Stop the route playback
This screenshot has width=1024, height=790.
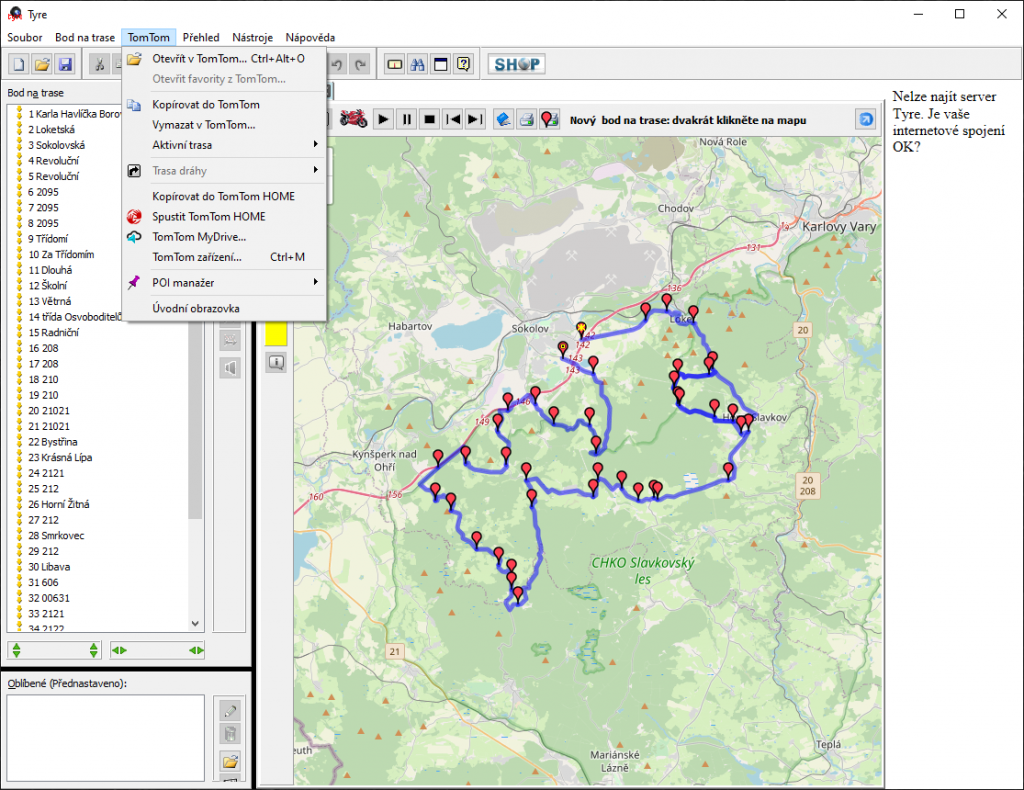click(x=429, y=119)
